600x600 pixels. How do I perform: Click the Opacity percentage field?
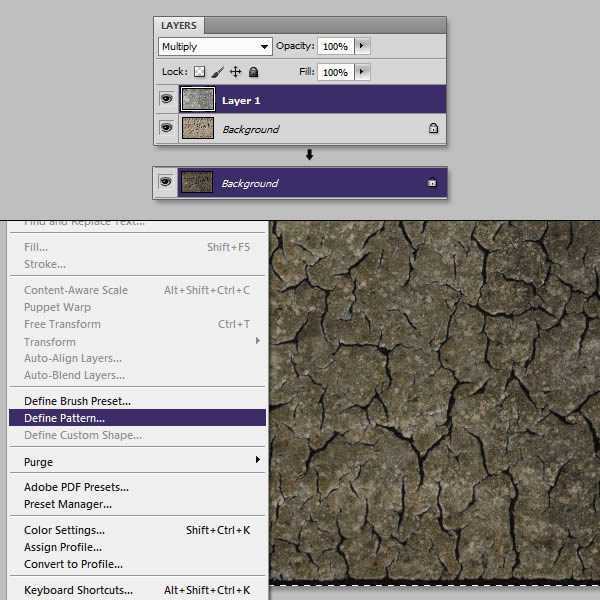coord(335,46)
